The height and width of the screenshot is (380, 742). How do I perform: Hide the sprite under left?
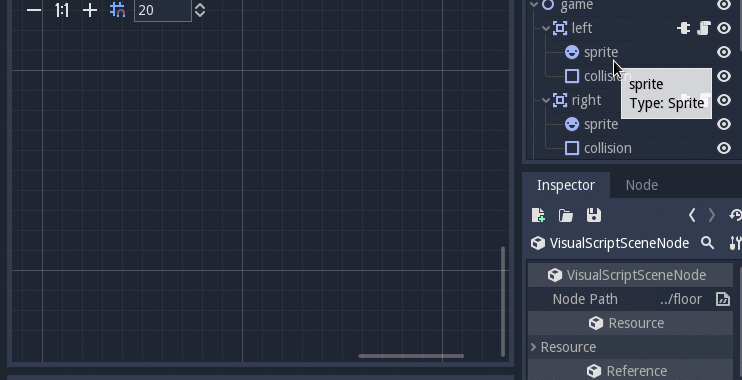click(x=724, y=52)
